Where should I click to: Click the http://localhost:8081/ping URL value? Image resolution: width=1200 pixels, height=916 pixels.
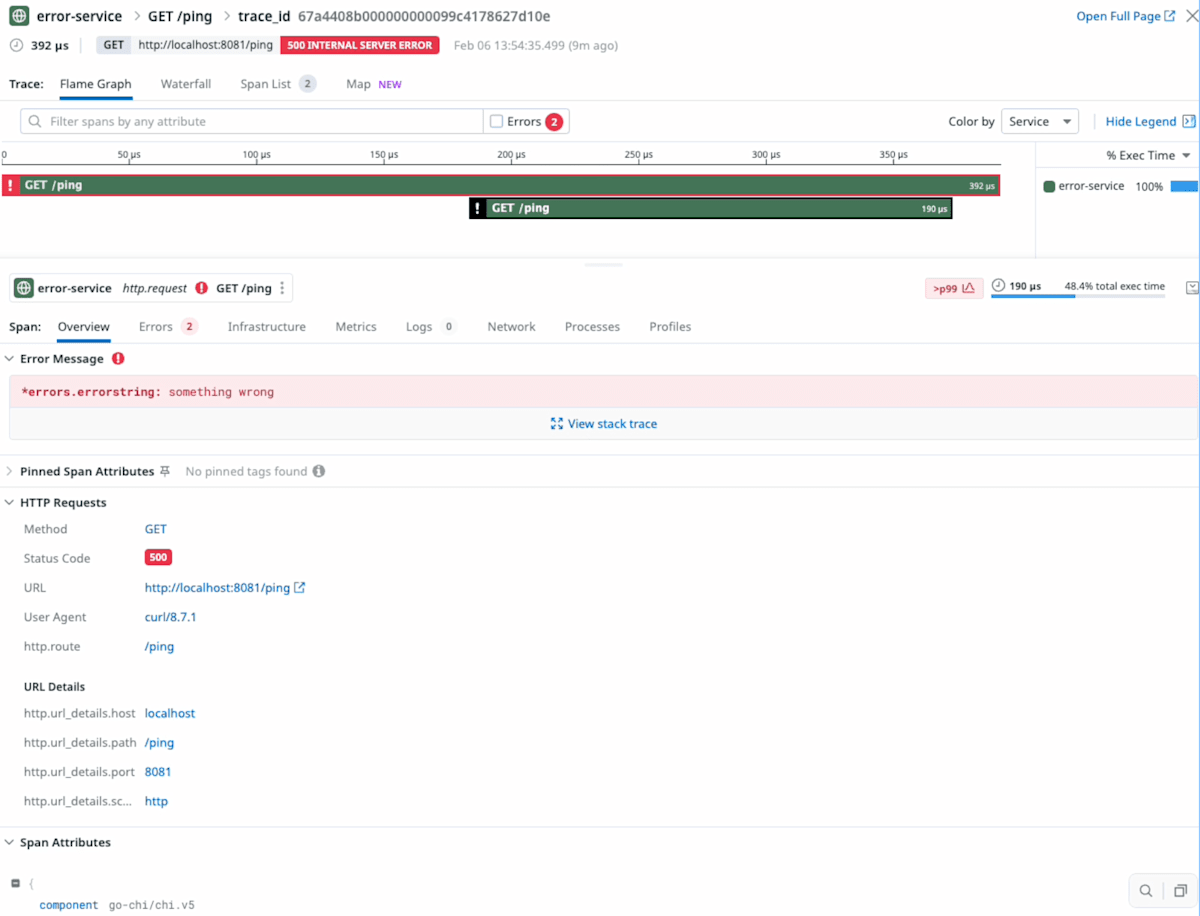(x=217, y=588)
